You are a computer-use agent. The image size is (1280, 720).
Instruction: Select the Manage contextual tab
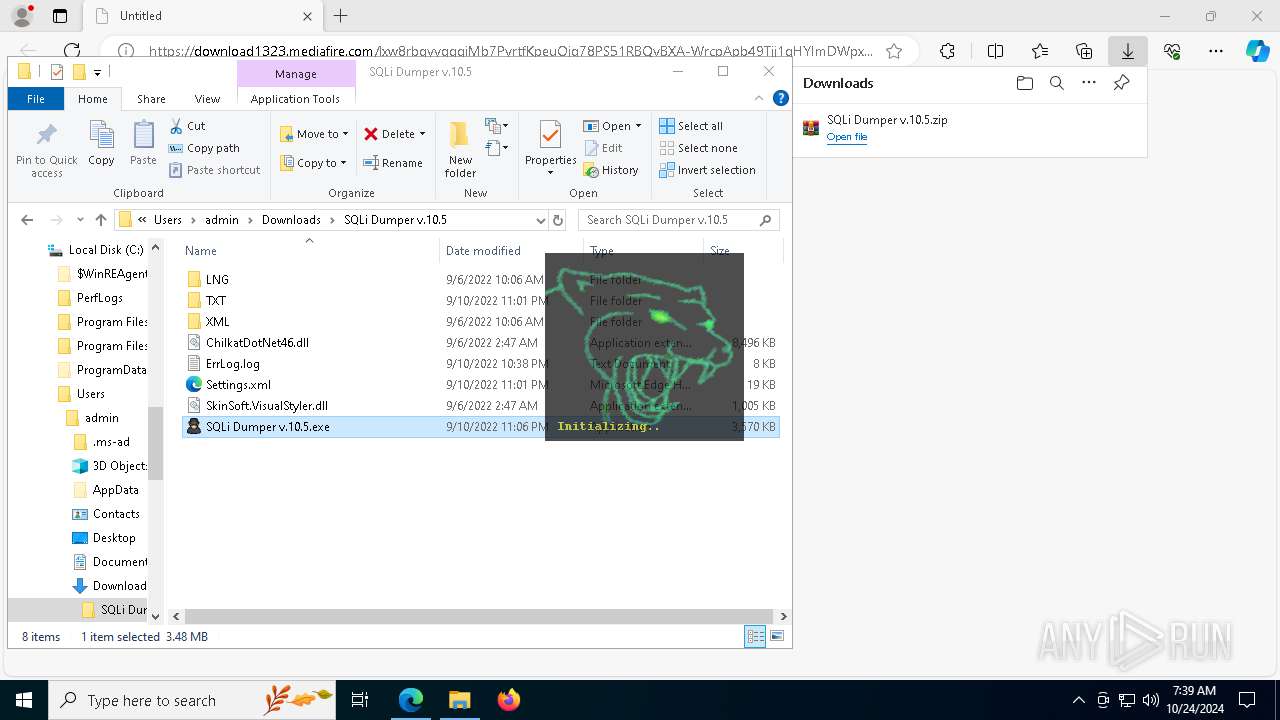tap(296, 74)
